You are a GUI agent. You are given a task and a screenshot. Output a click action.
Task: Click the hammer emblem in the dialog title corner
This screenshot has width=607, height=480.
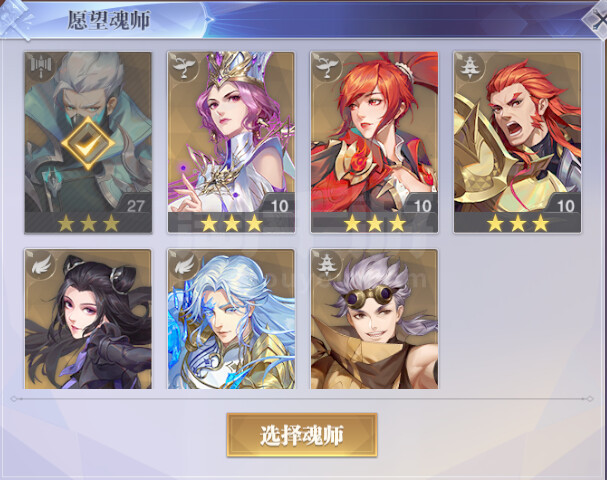tap(15, 19)
